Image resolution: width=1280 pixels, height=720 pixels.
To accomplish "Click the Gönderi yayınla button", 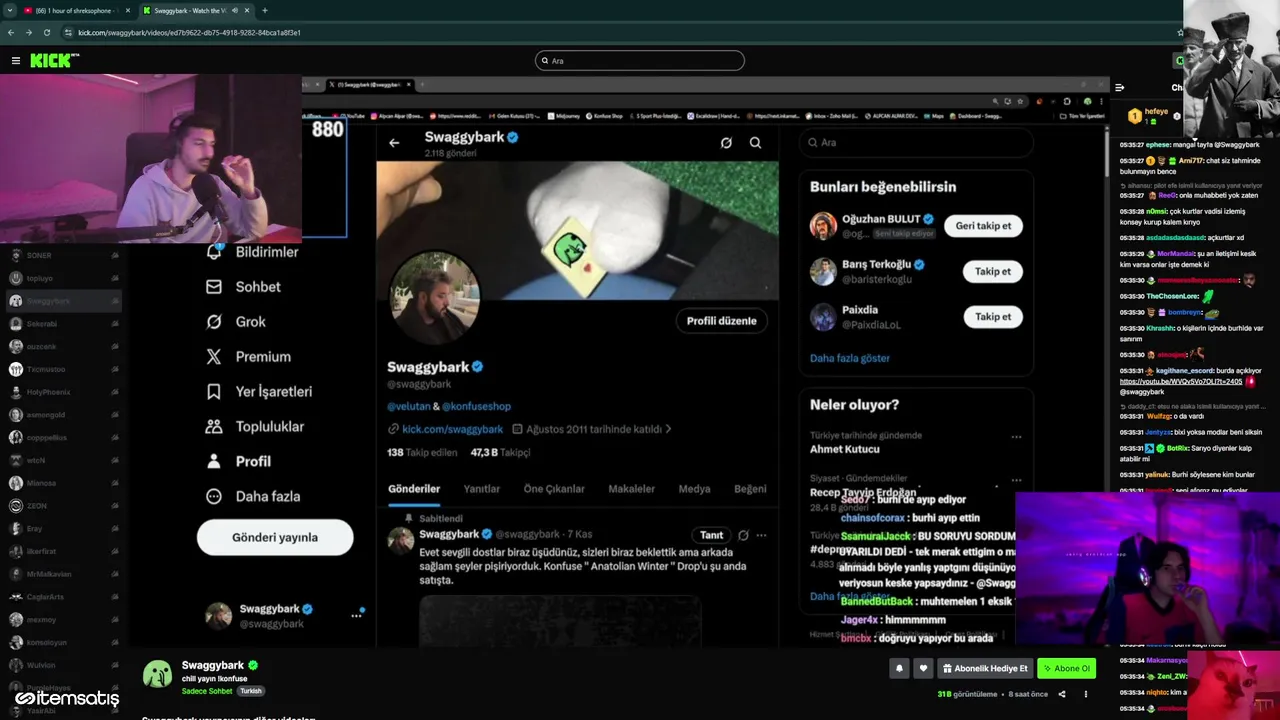I will click(x=275, y=537).
